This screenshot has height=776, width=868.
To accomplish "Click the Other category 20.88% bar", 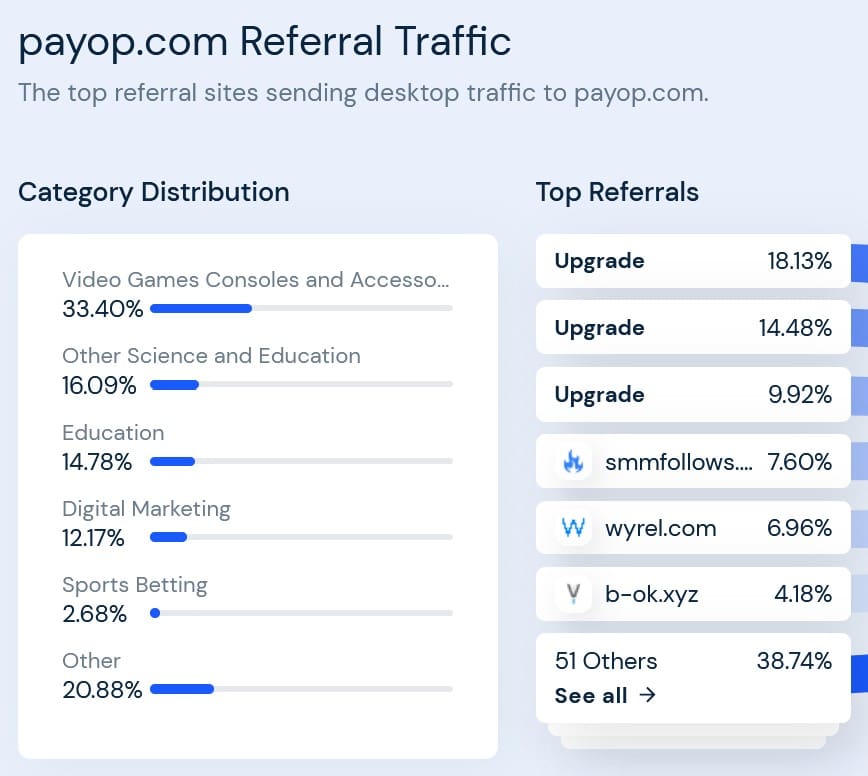I will coord(302,689).
